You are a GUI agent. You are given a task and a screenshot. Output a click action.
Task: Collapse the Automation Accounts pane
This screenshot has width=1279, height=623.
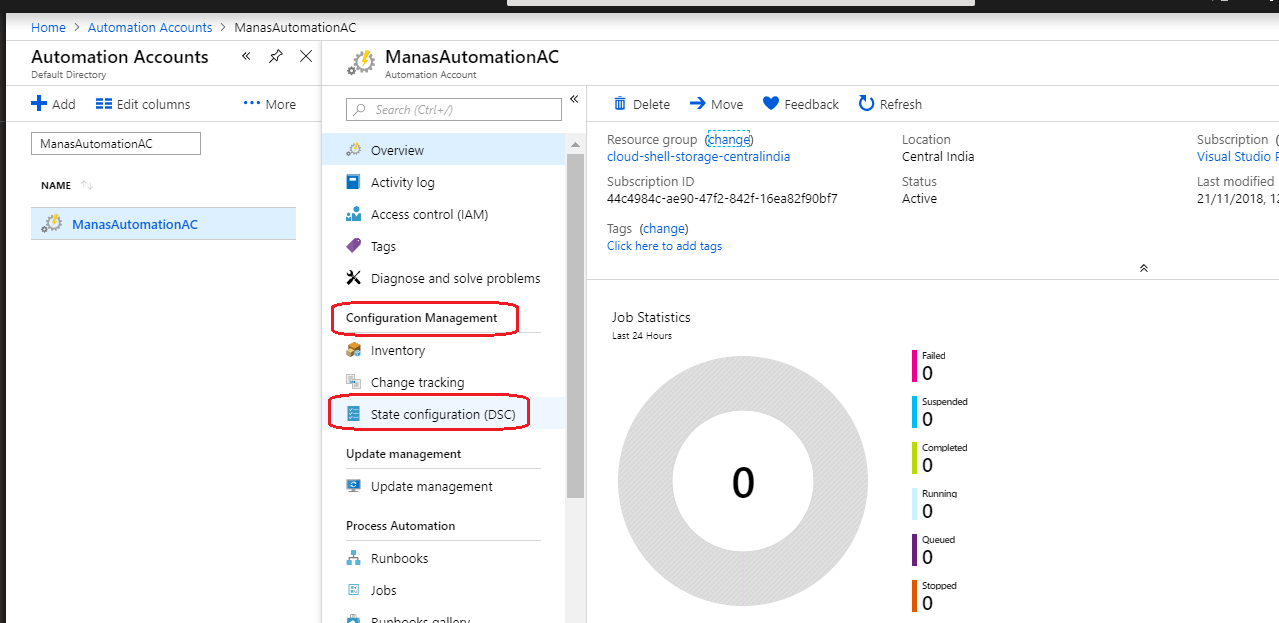pos(246,57)
